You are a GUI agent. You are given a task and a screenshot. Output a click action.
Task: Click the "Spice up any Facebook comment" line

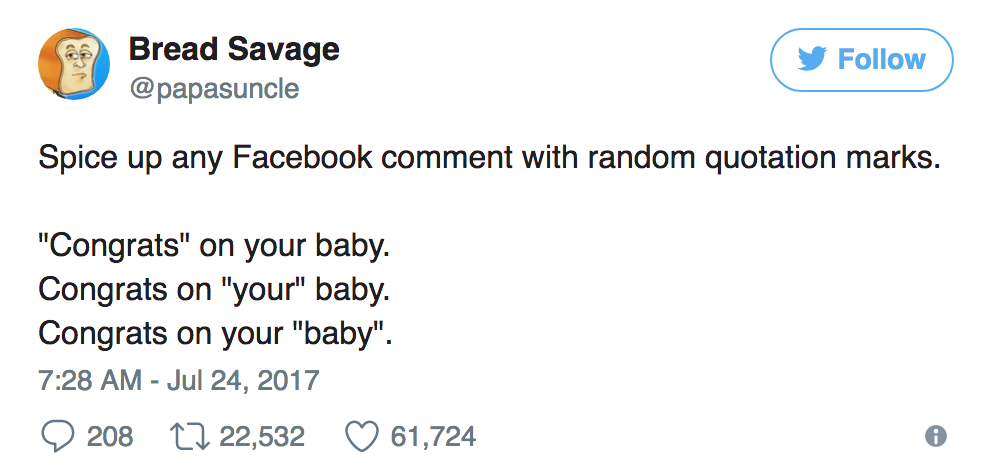tap(489, 158)
